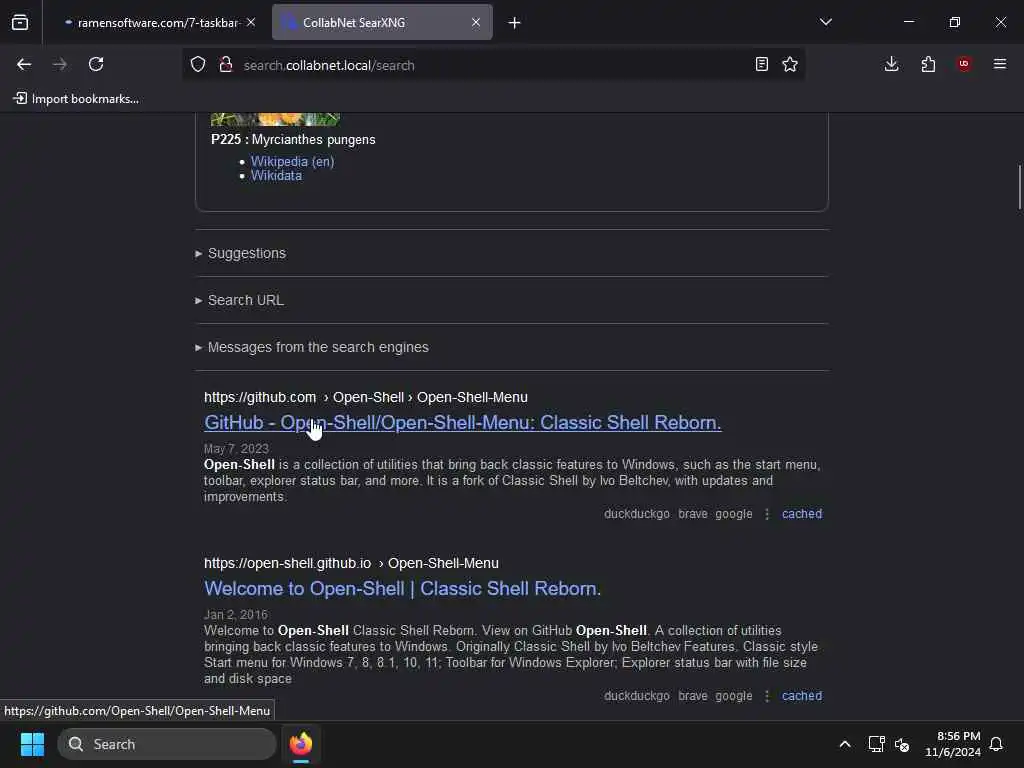Open tracking protection shield icon
The width and height of the screenshot is (1024, 768).
coord(198,65)
